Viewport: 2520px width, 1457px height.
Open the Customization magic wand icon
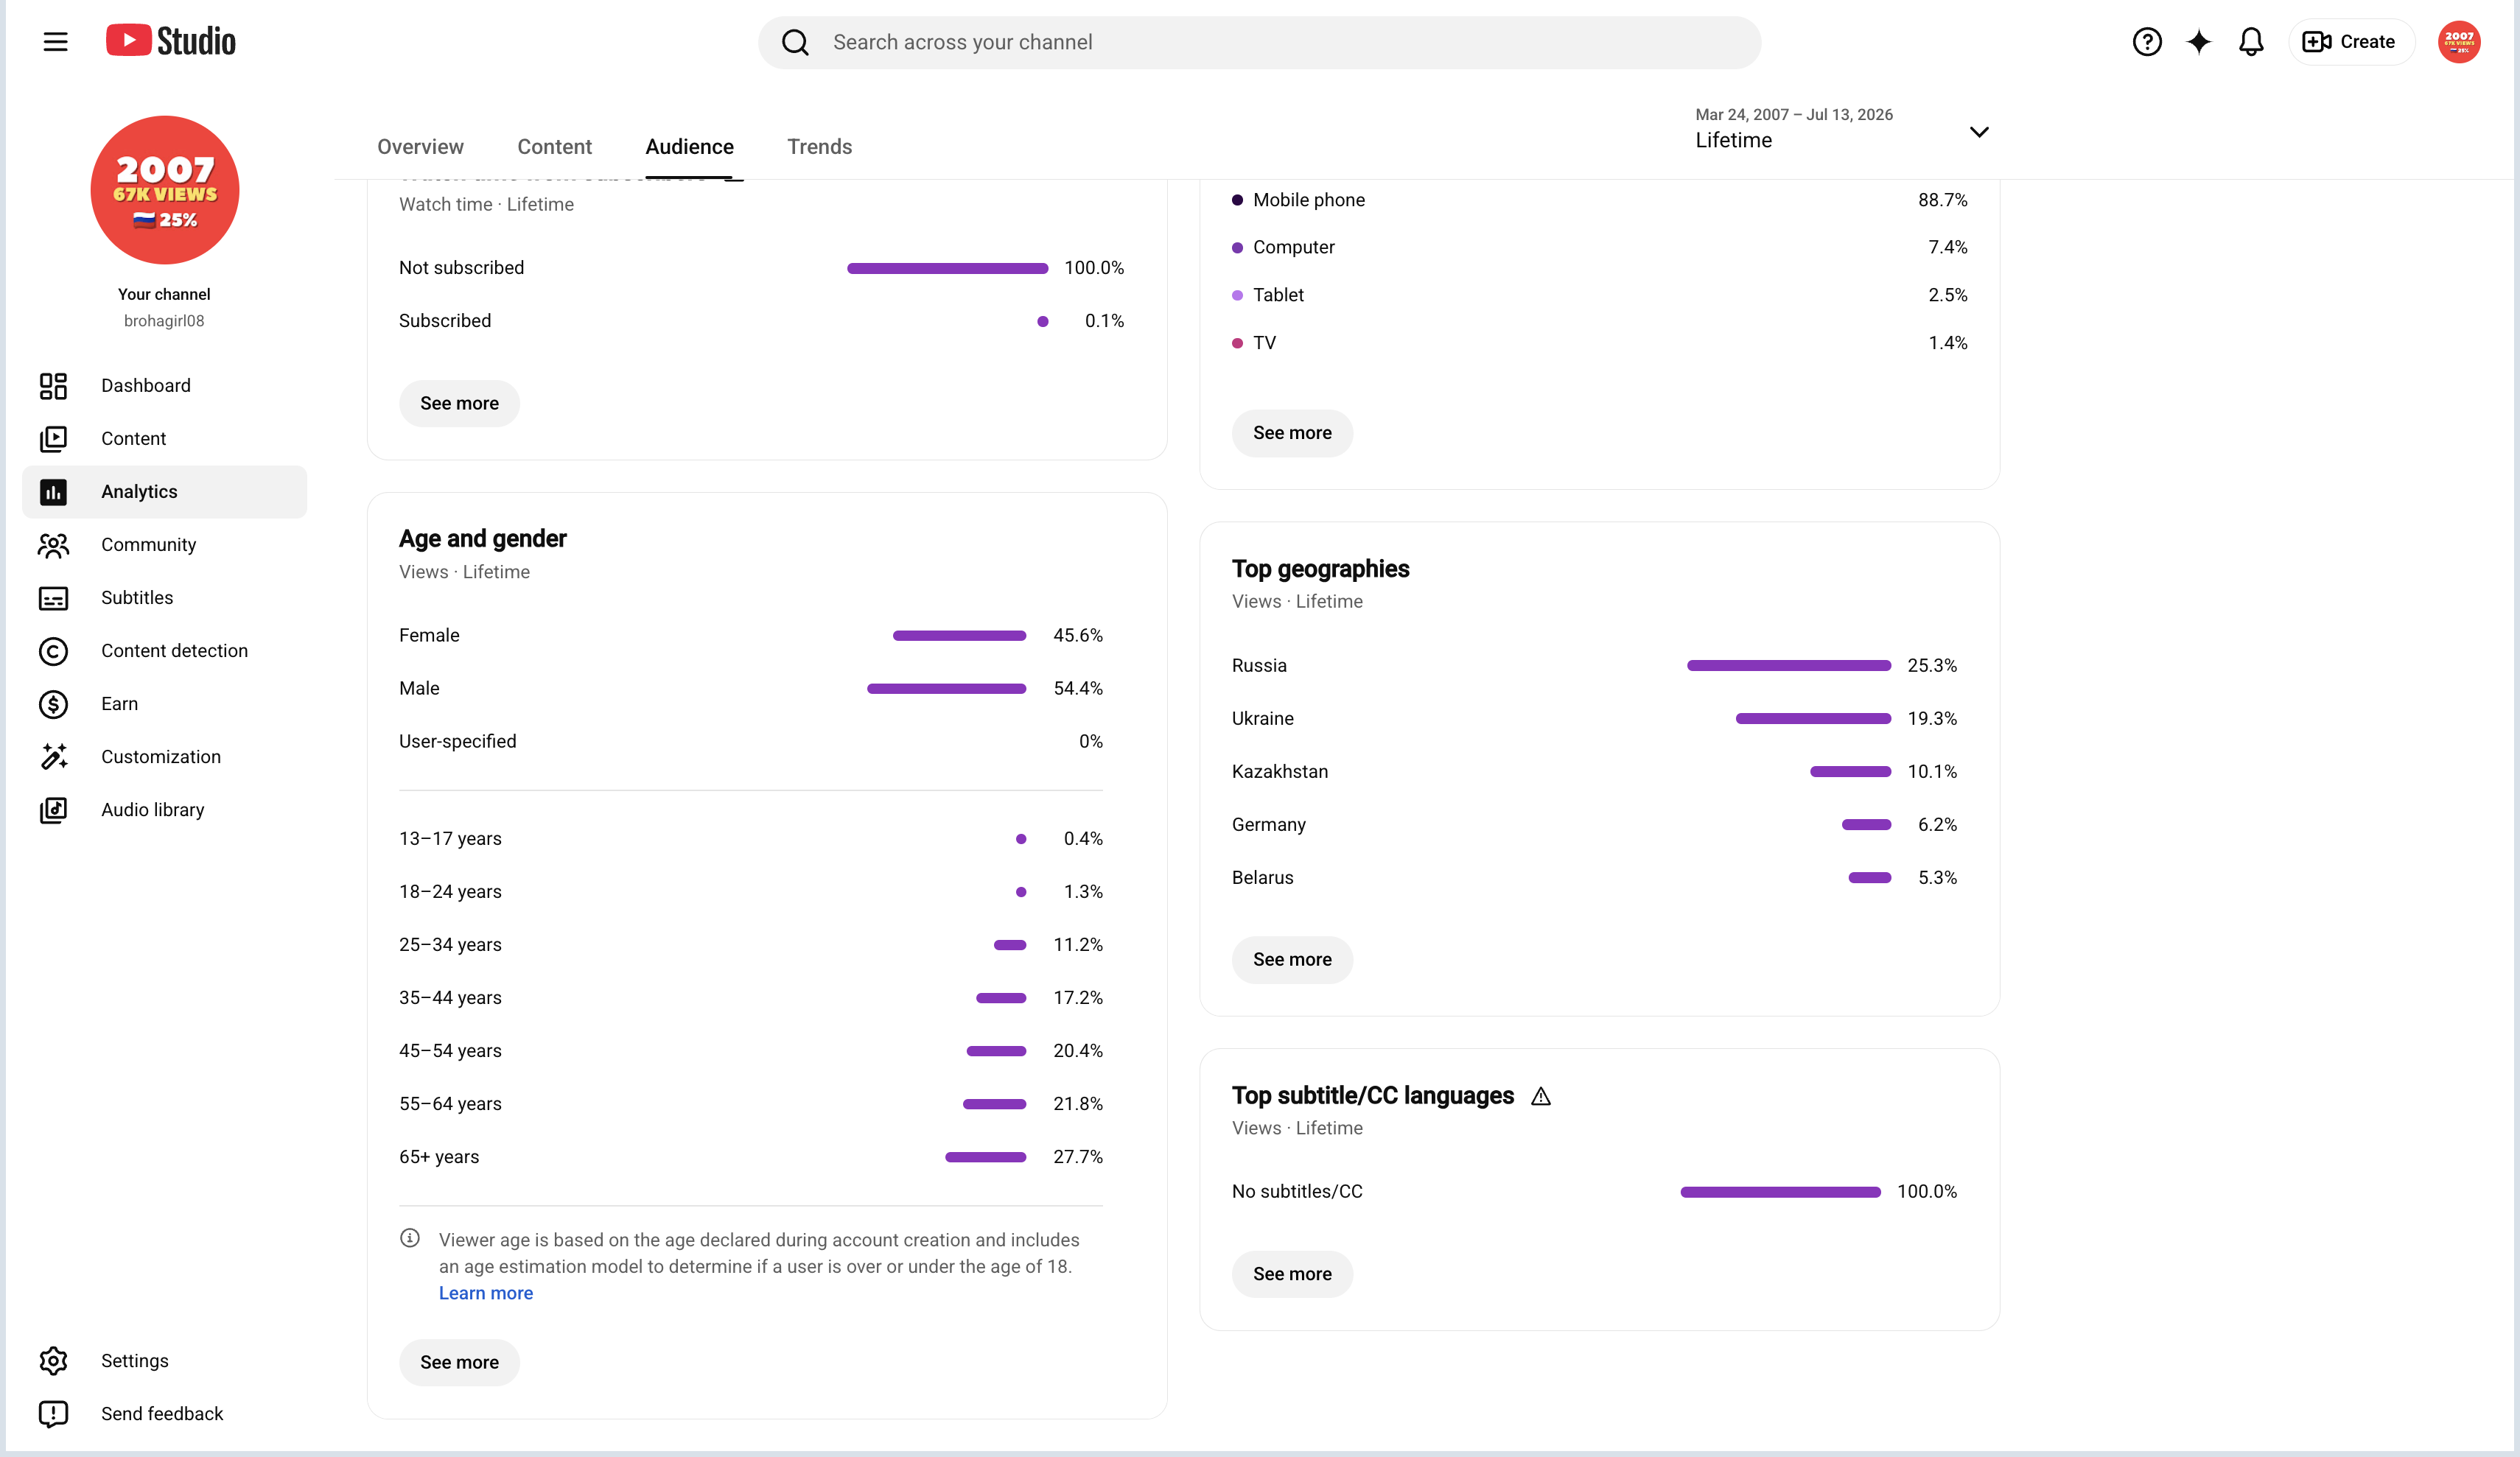coord(53,757)
